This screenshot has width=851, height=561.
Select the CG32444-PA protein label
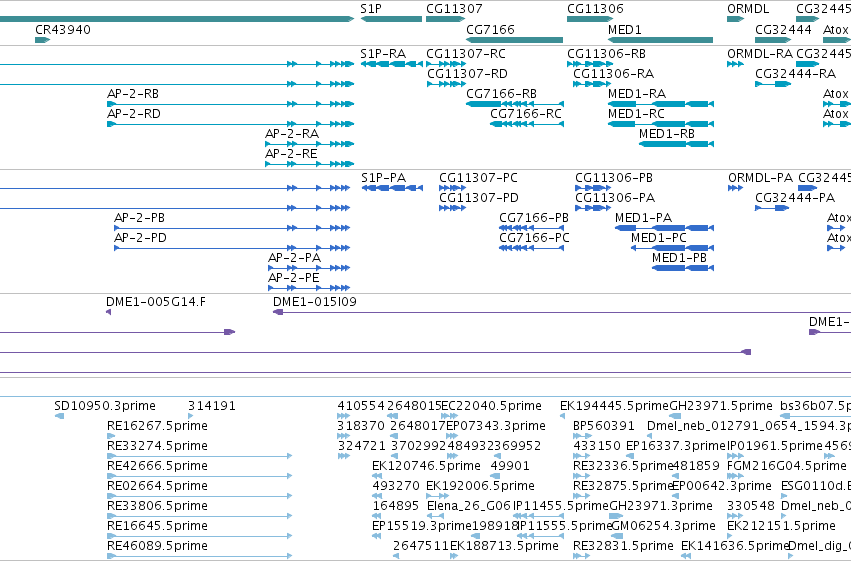coord(795,197)
